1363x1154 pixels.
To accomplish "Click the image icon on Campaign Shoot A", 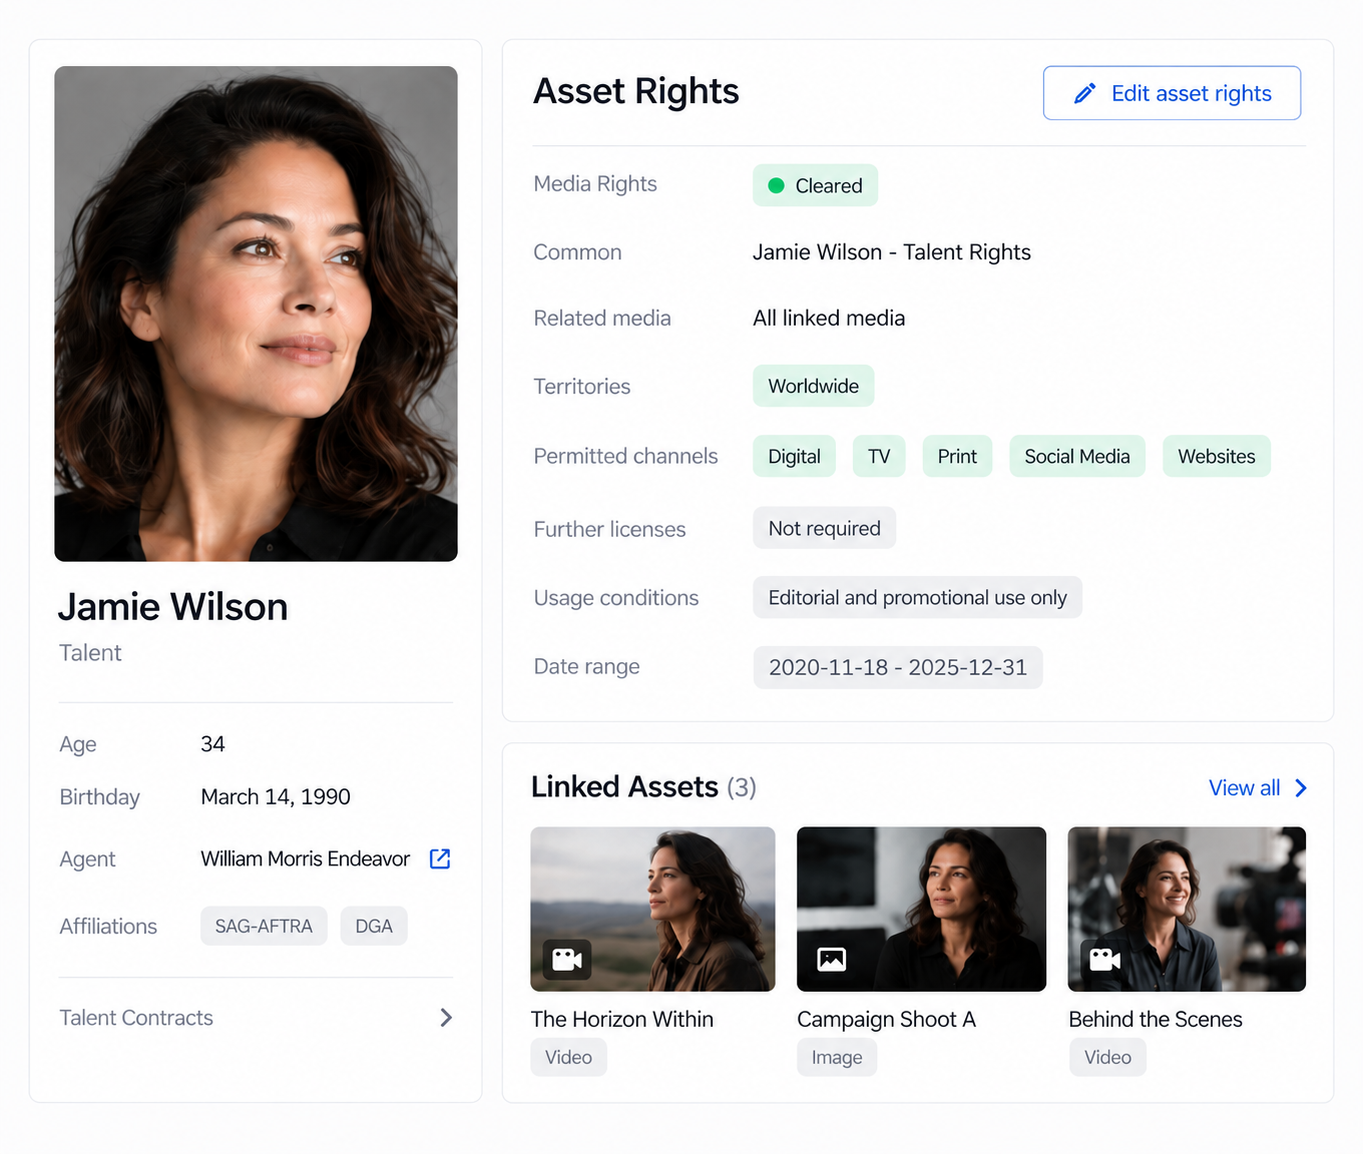I will [832, 960].
